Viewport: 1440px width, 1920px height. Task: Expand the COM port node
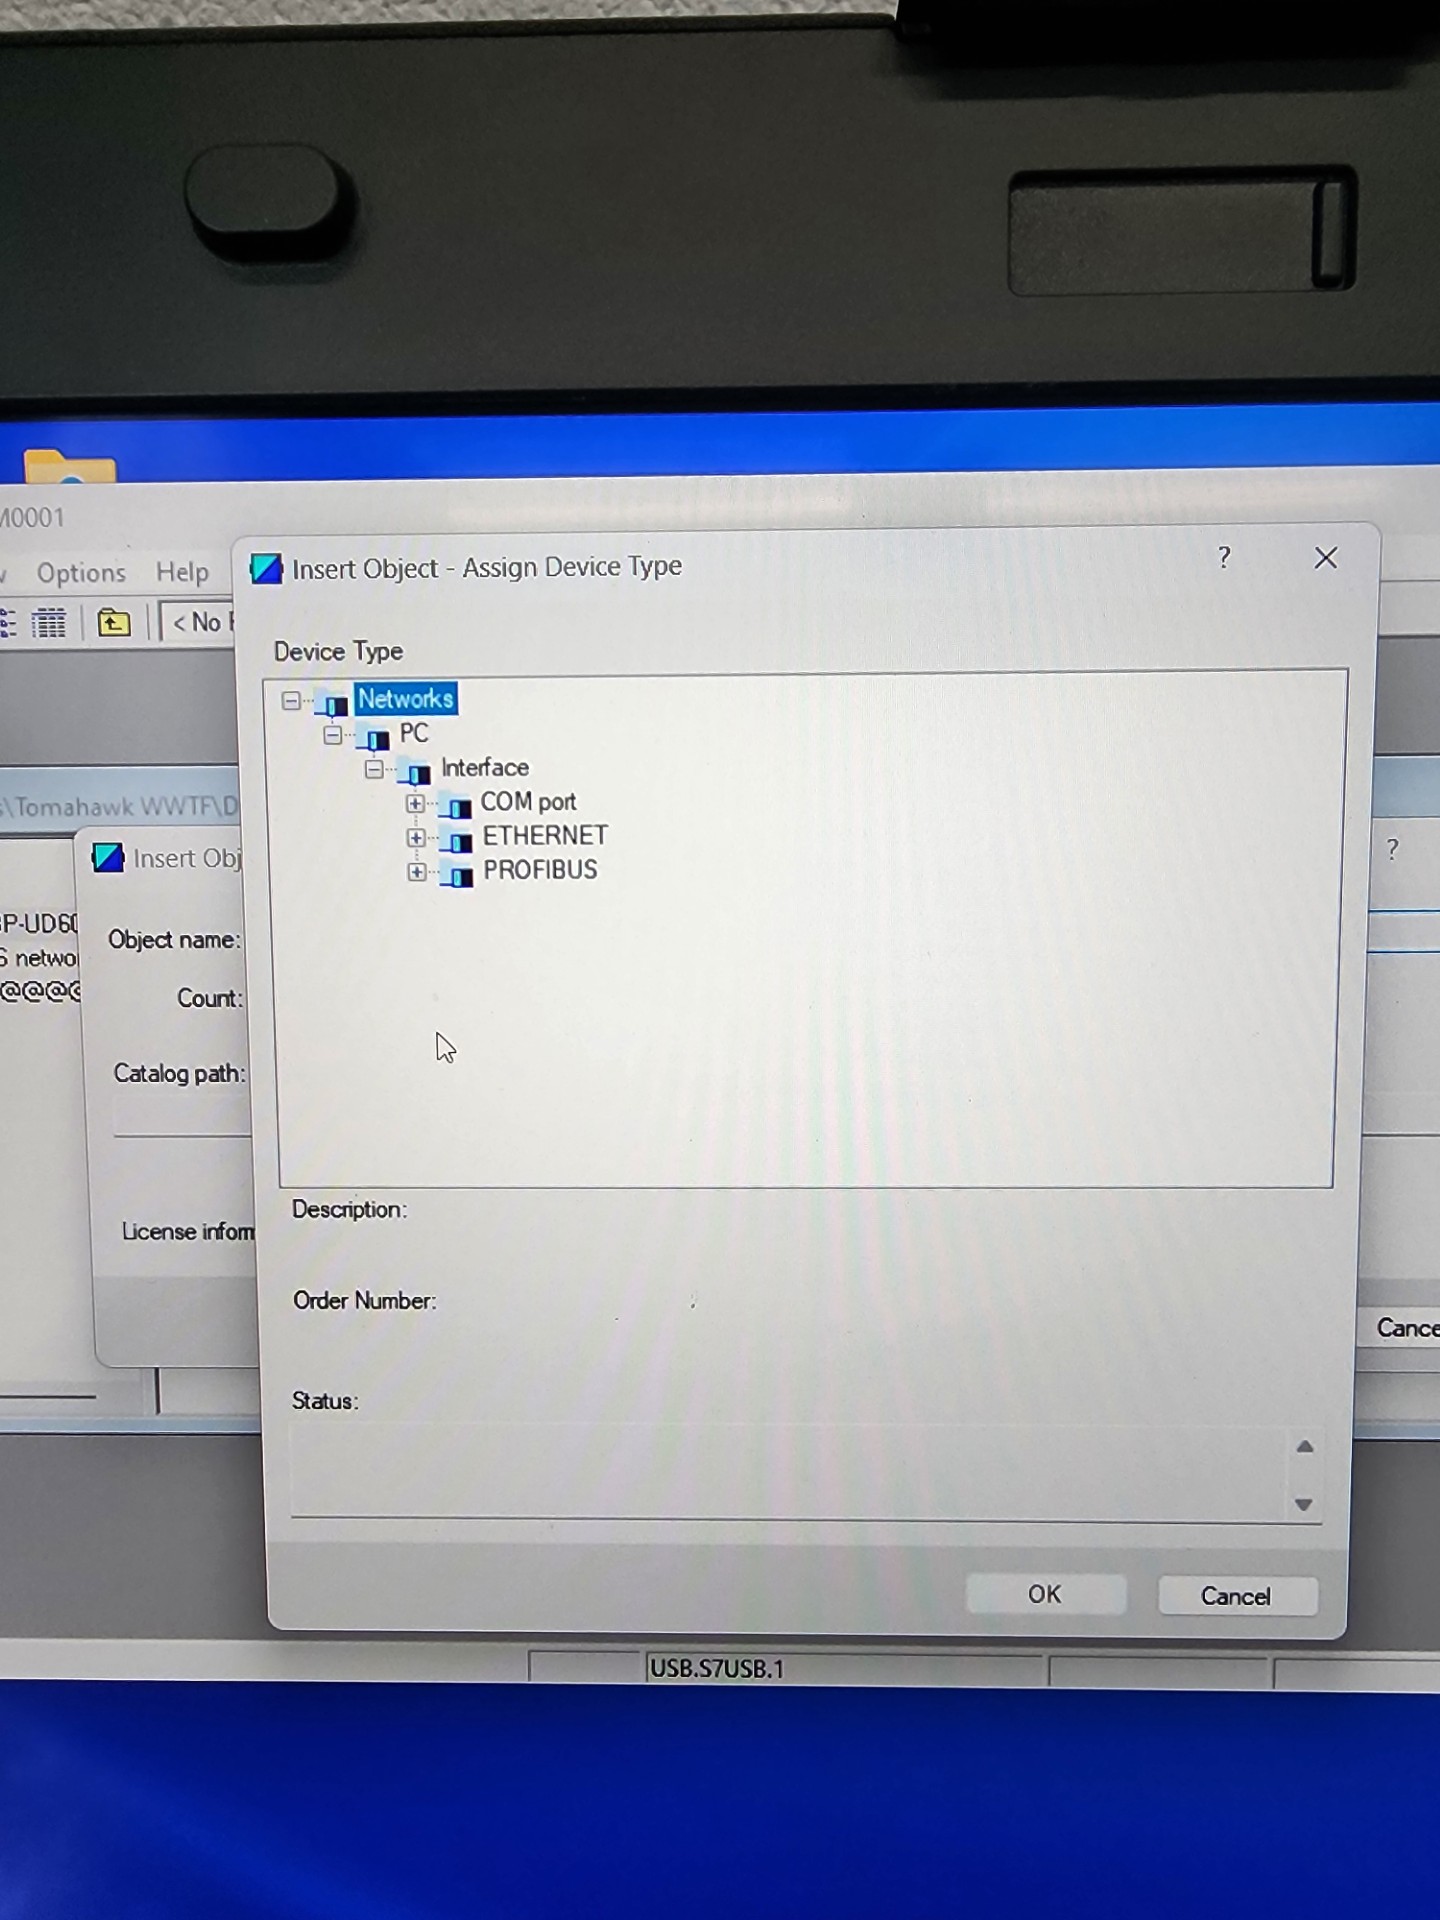(x=416, y=803)
